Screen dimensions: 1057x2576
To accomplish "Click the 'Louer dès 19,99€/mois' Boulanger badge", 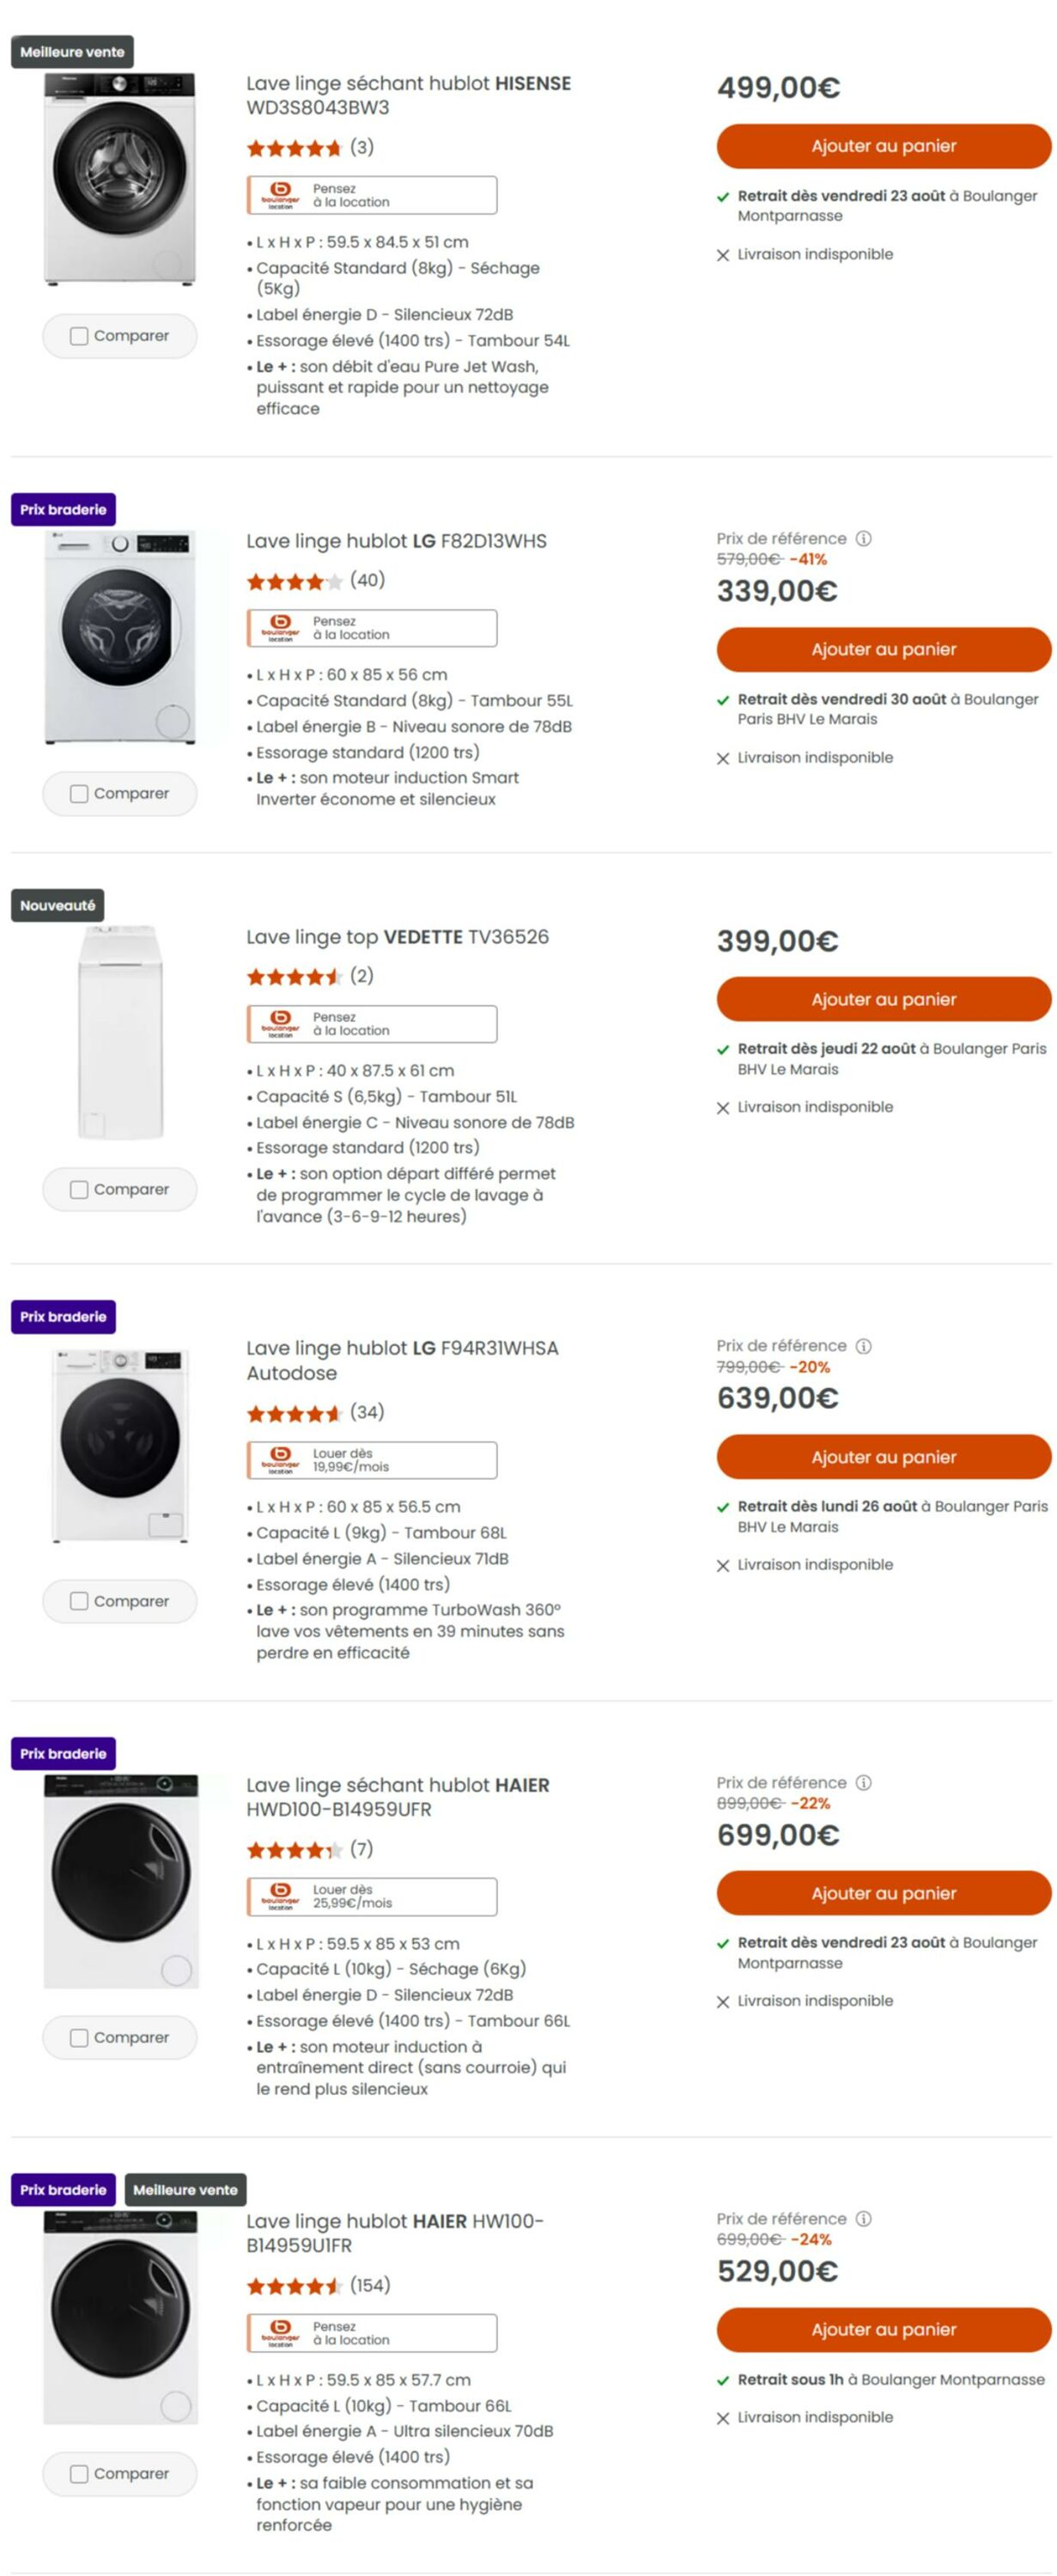I will (371, 1460).
